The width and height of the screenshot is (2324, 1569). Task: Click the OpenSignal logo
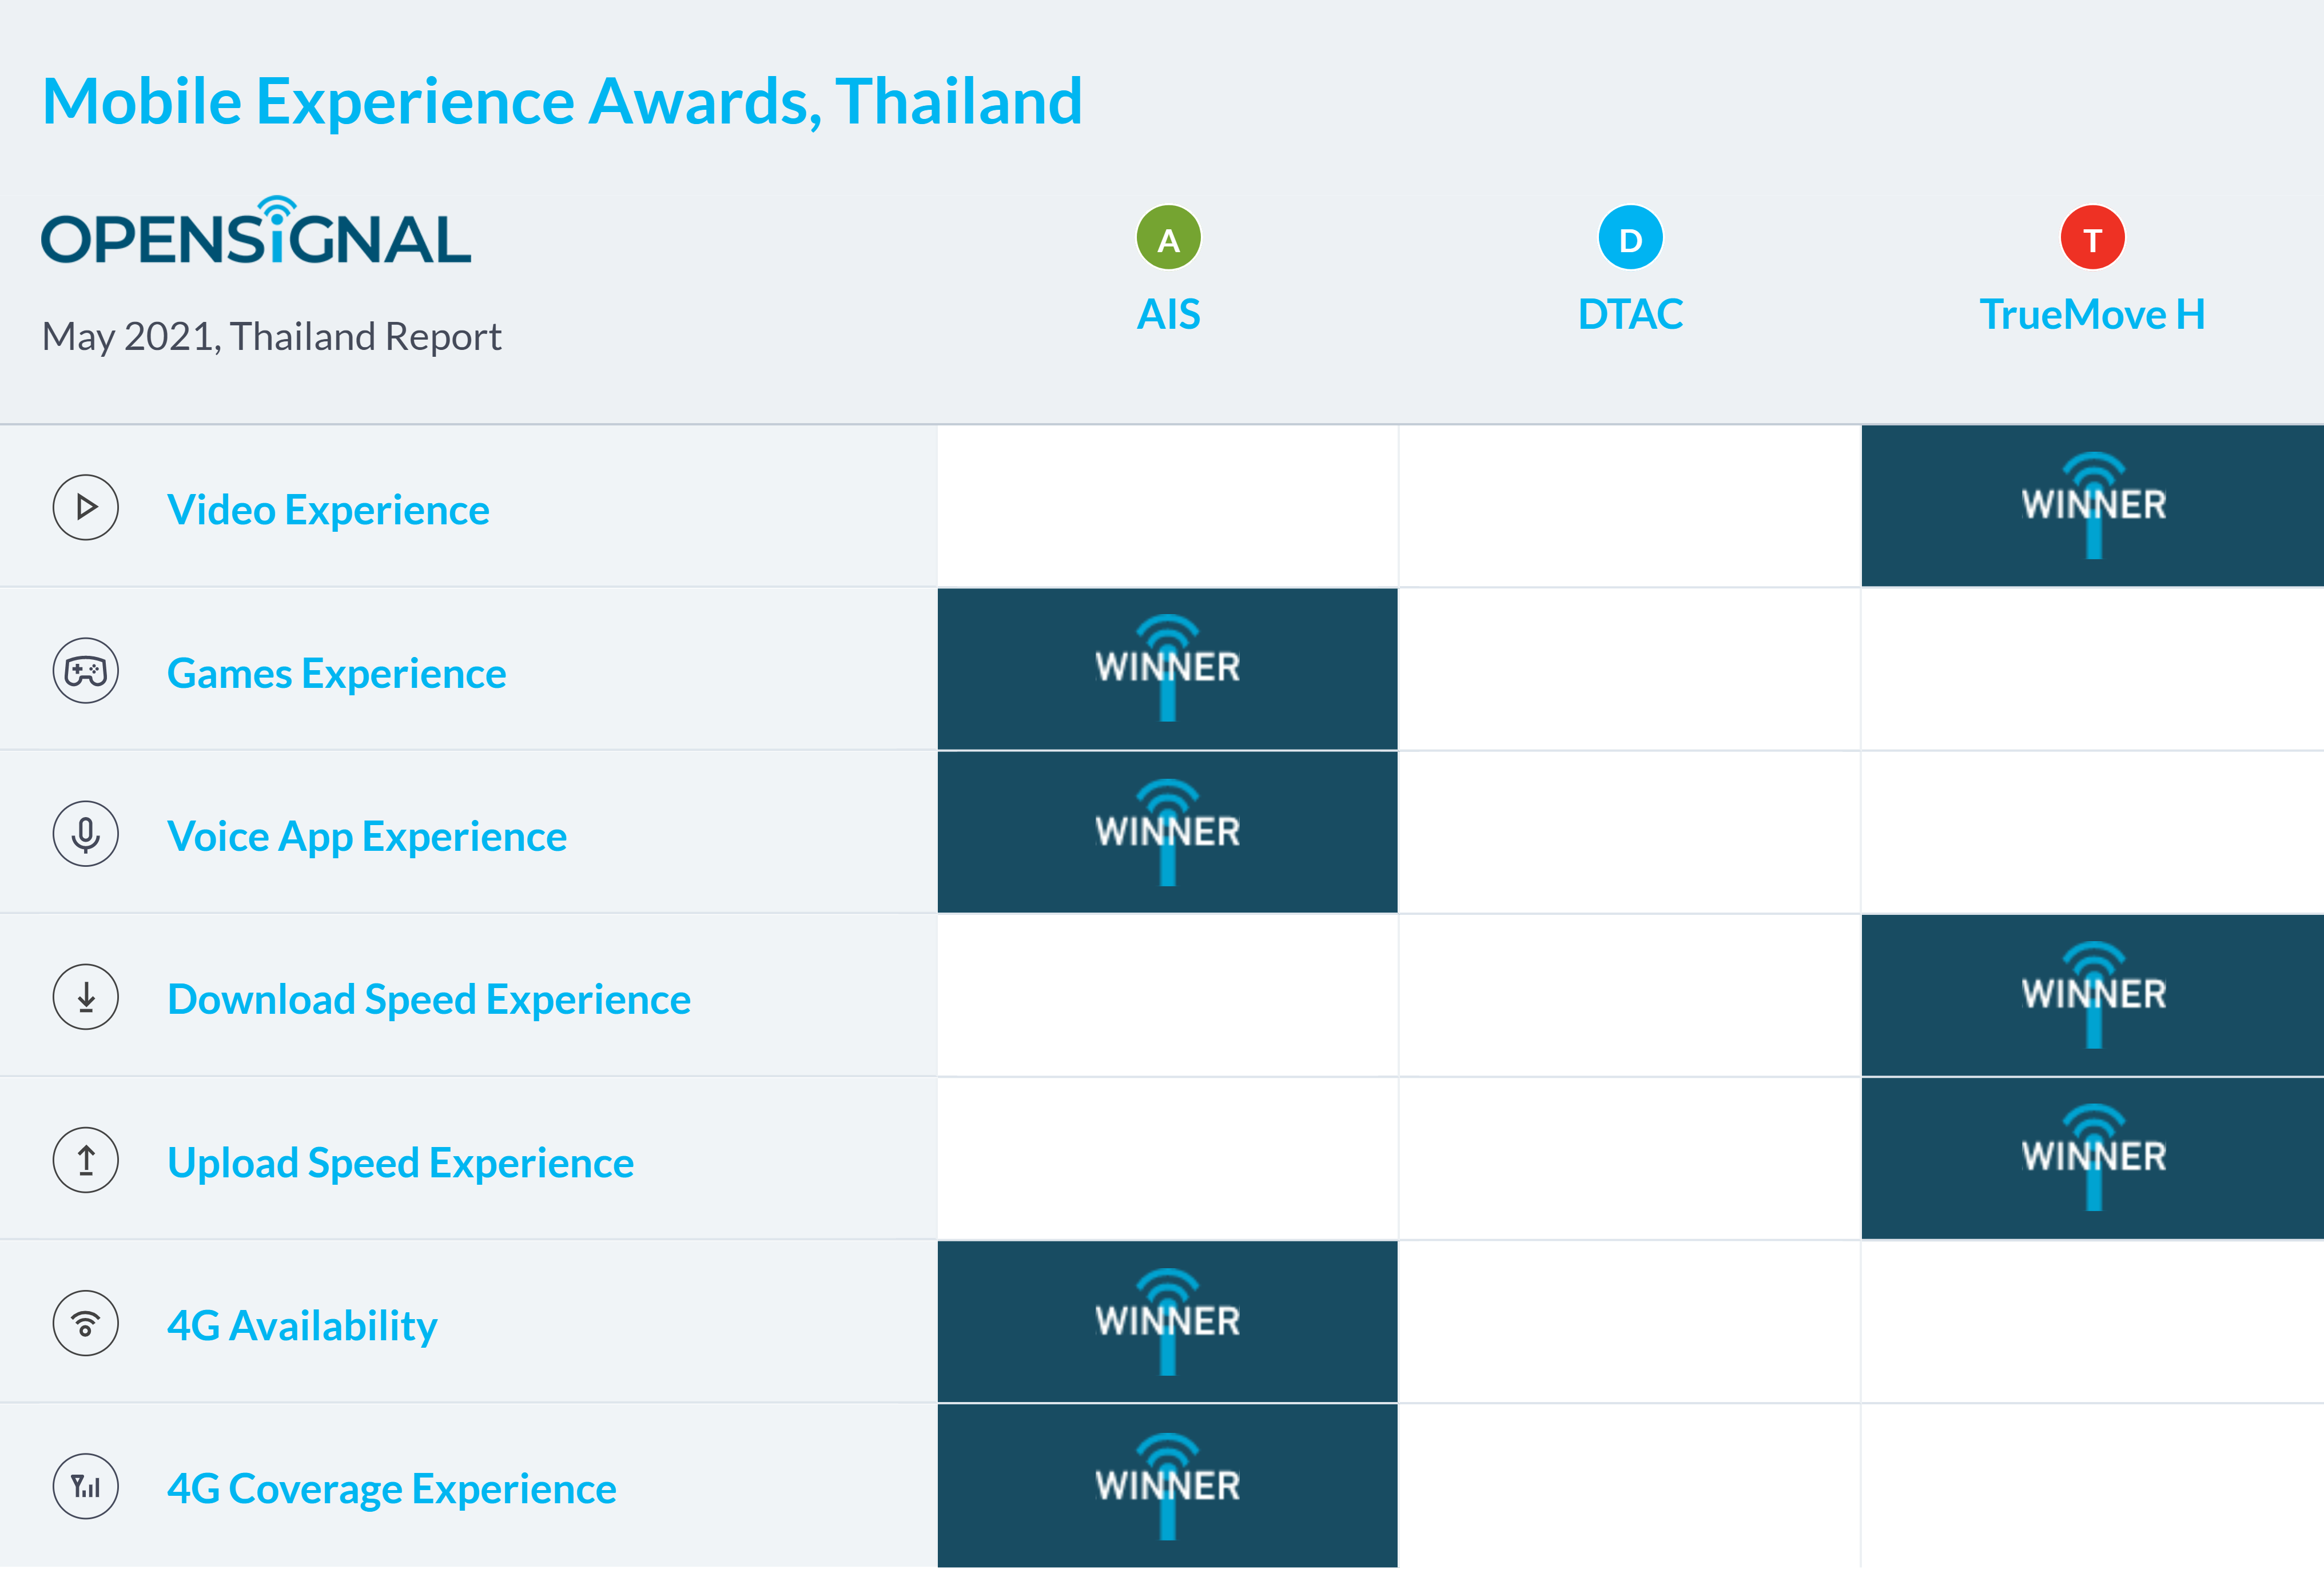(256, 232)
